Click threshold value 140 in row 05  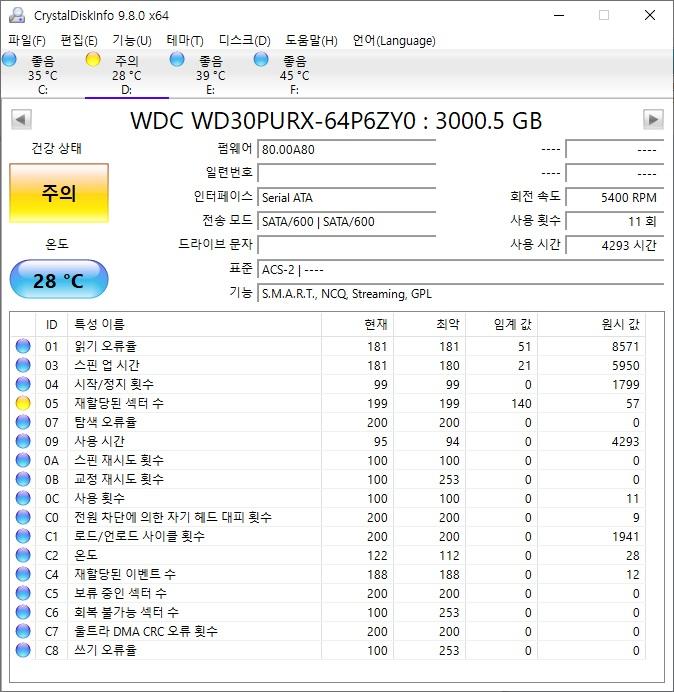[521, 403]
